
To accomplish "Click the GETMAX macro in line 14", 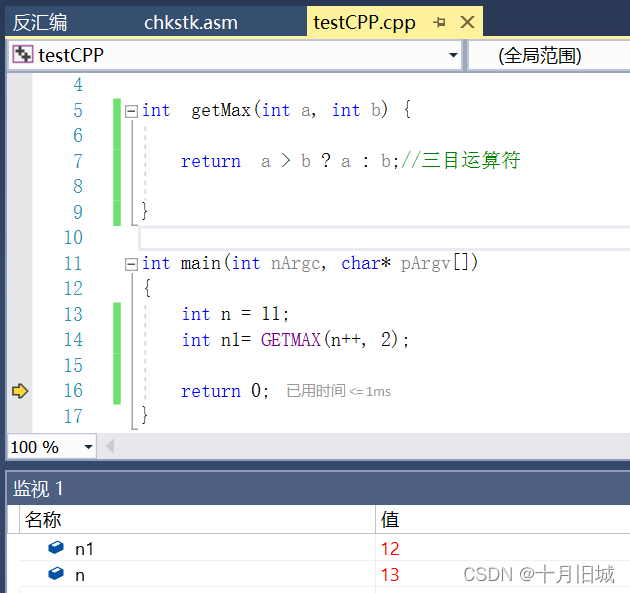I will (x=291, y=340).
